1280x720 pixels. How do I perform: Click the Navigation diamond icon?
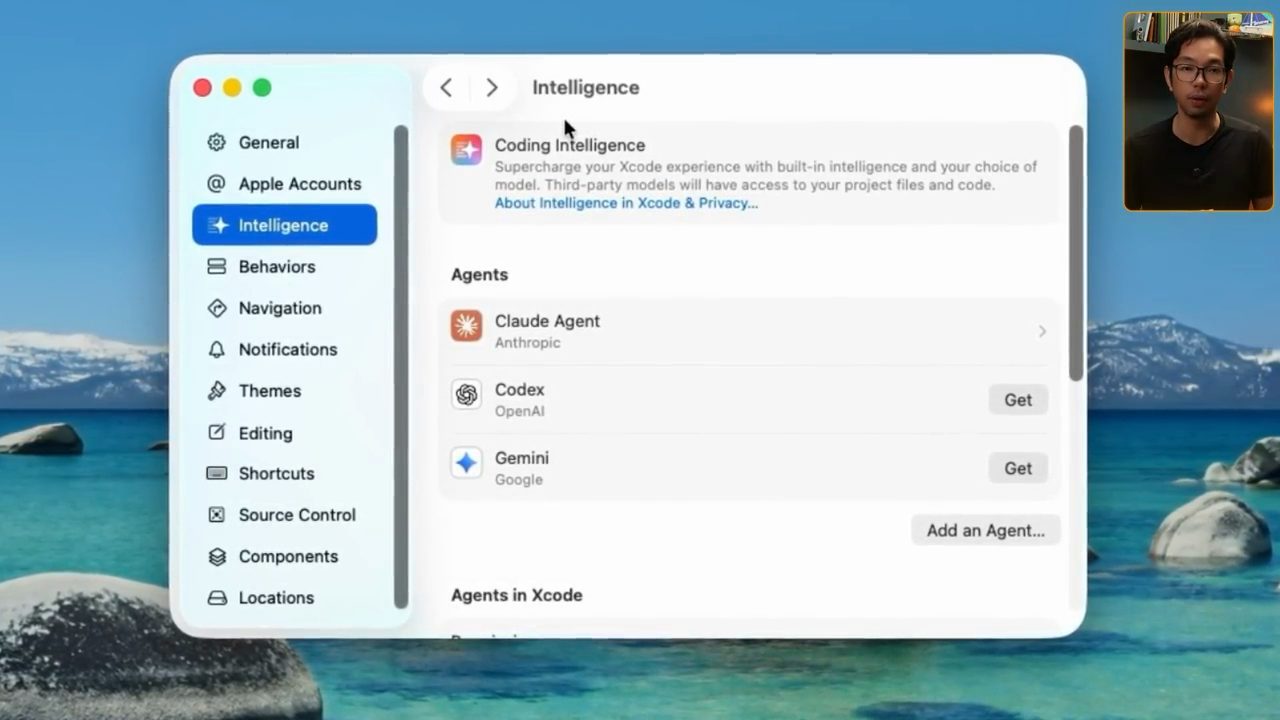216,308
